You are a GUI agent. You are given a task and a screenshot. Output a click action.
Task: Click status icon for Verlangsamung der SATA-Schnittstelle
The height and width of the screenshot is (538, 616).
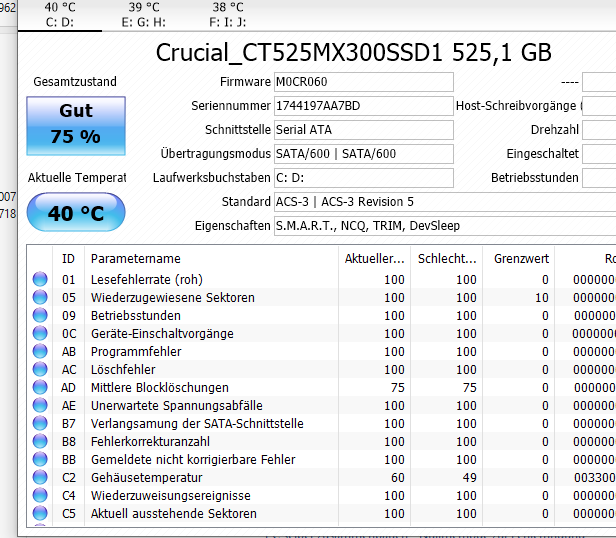(x=40, y=424)
